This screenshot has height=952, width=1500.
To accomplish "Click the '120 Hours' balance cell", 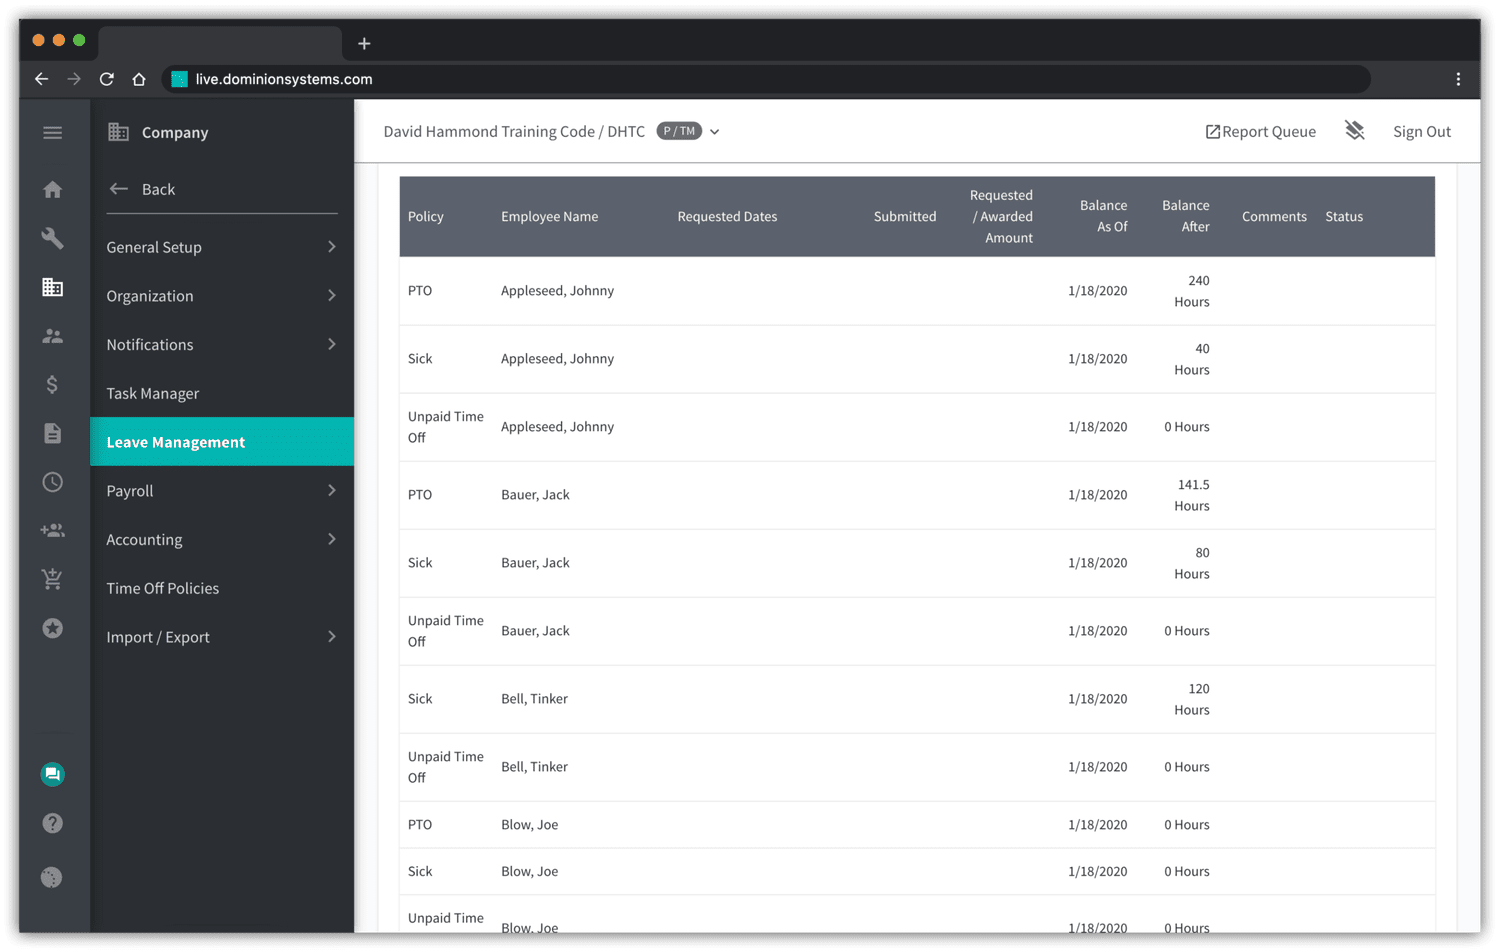I will [1192, 699].
